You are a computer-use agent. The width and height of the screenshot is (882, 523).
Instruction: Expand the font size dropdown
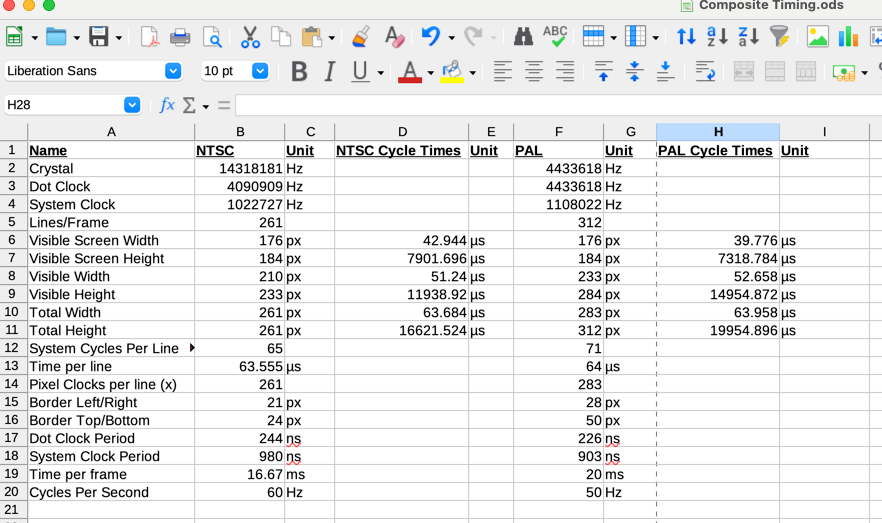(260, 71)
